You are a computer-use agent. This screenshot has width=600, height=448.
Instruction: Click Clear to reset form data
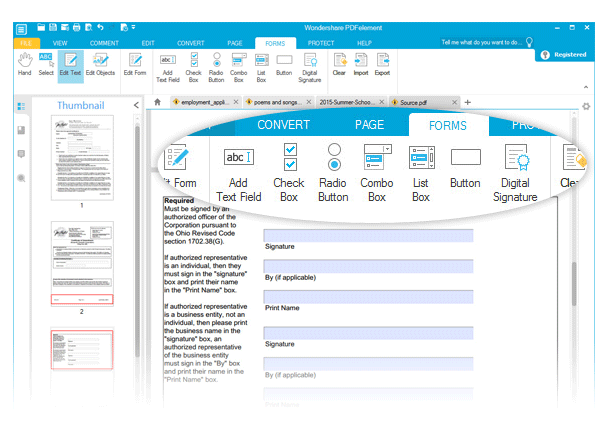point(339,64)
